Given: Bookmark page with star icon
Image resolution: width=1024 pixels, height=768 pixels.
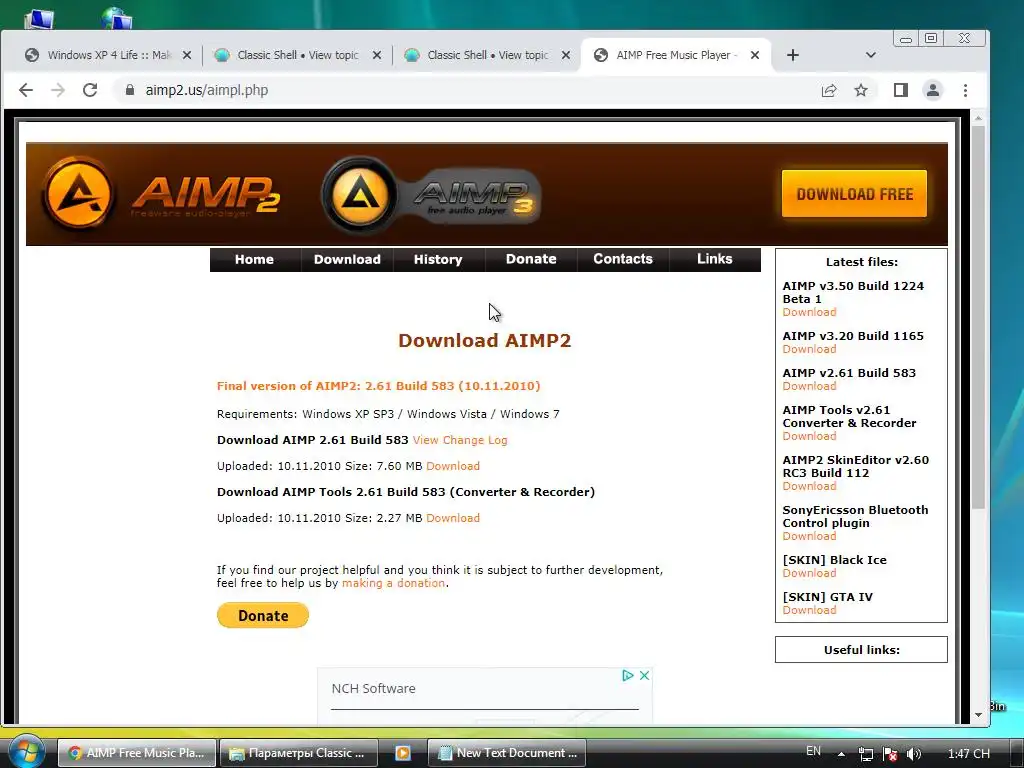Looking at the screenshot, I should pos(861,90).
